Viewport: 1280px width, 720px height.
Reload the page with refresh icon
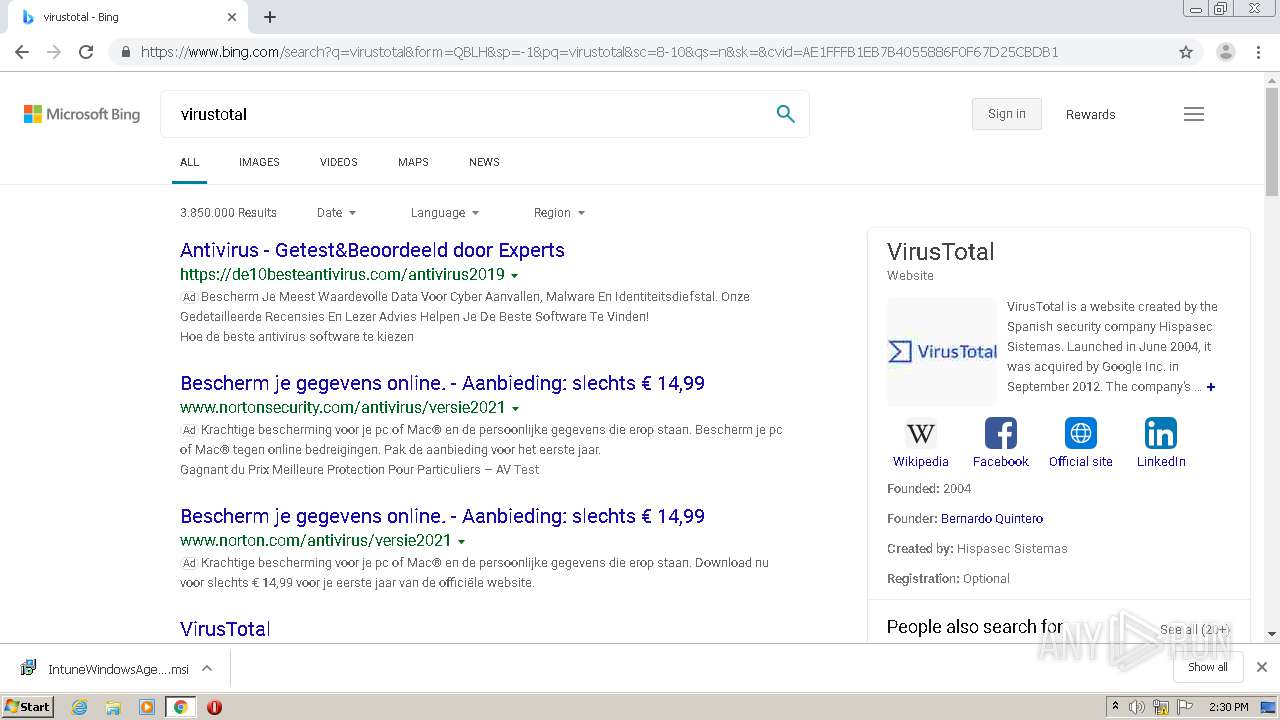pyautogui.click(x=86, y=52)
